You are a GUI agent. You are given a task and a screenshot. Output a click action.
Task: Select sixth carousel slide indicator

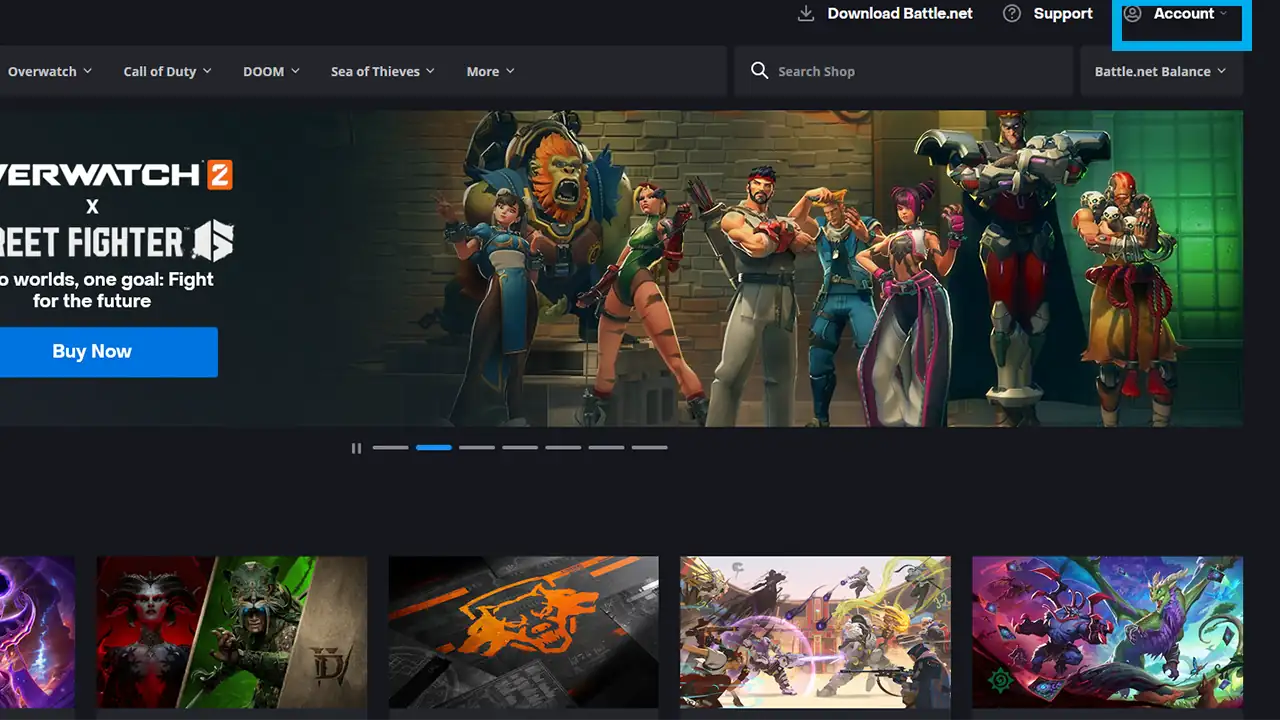[606, 448]
